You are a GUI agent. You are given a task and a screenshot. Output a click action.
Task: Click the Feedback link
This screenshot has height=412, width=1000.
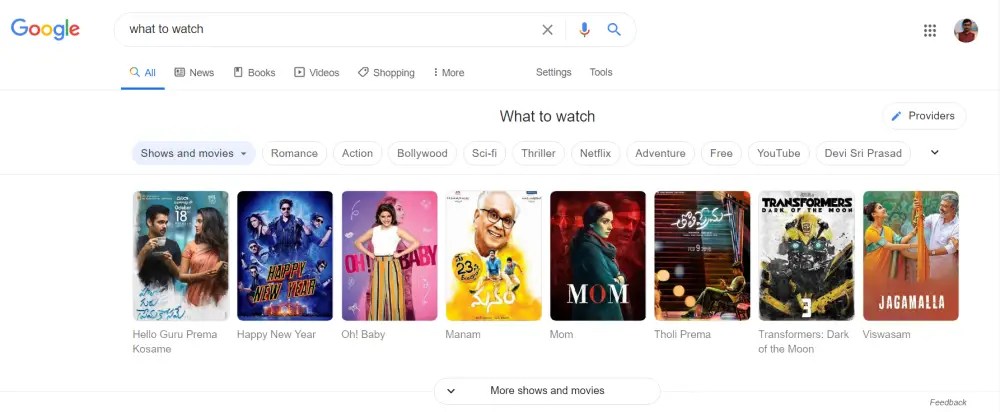pyautogui.click(x=948, y=402)
